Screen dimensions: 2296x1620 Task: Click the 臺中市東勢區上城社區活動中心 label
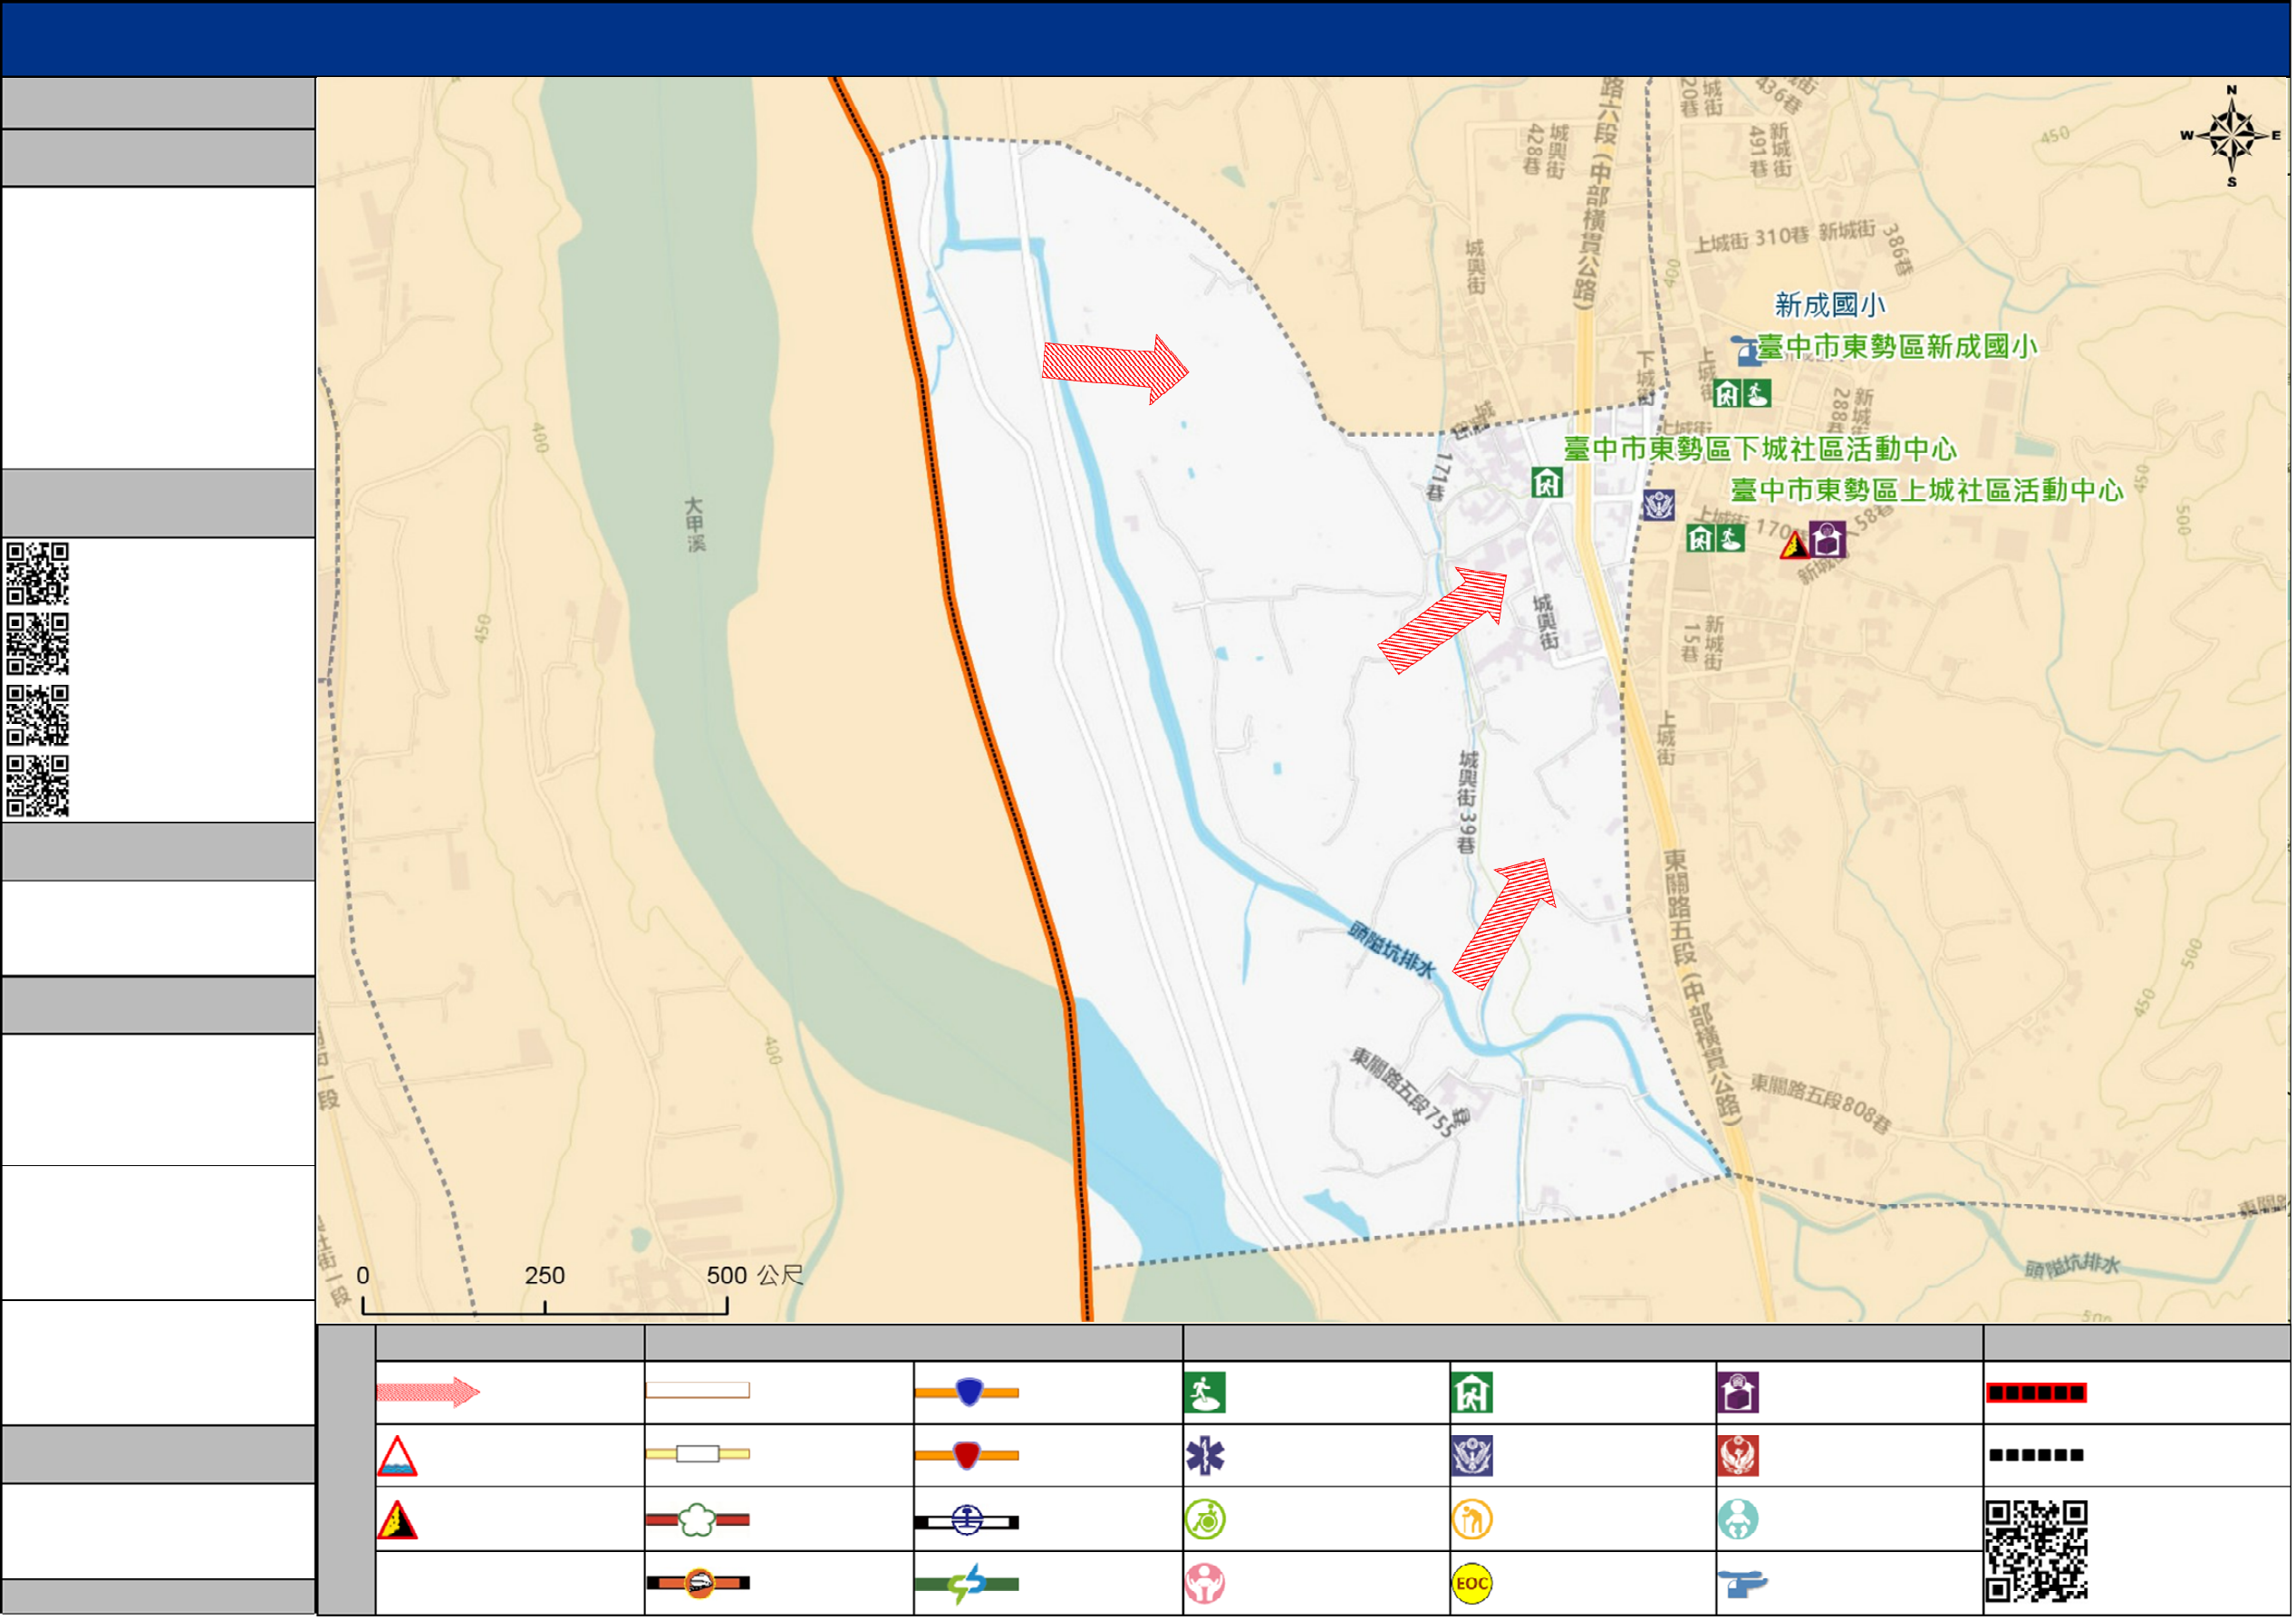click(x=1928, y=491)
